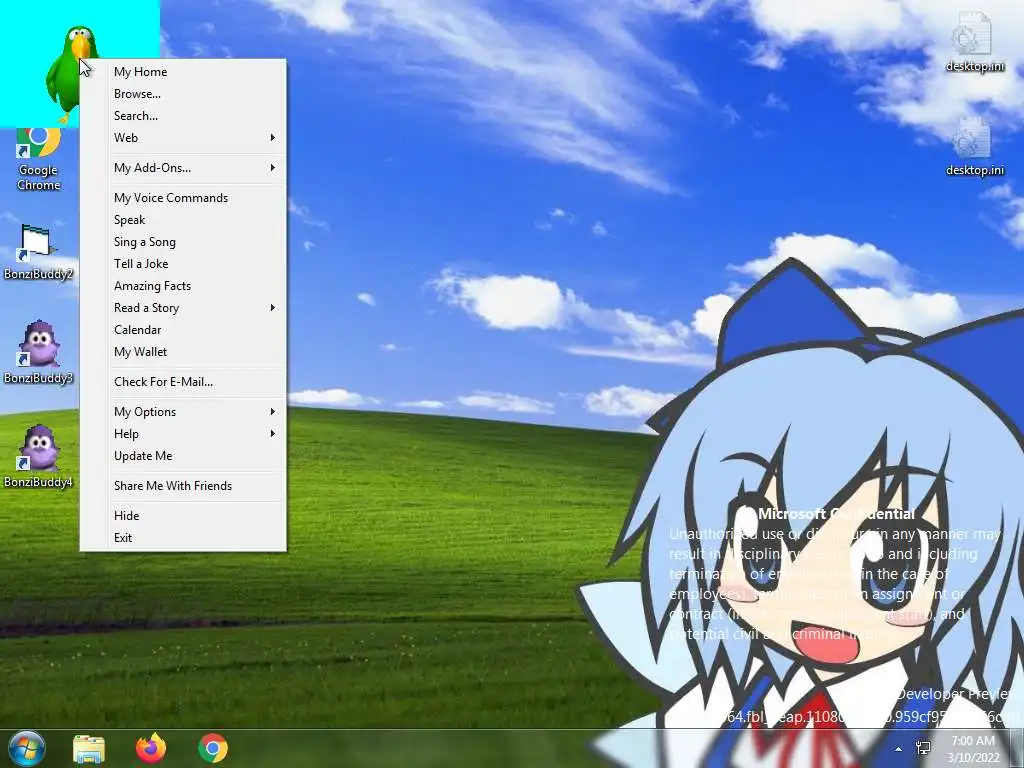Image resolution: width=1024 pixels, height=768 pixels.
Task: Select the BonziBuddy2 desktop shortcut
Action: pyautogui.click(x=38, y=253)
